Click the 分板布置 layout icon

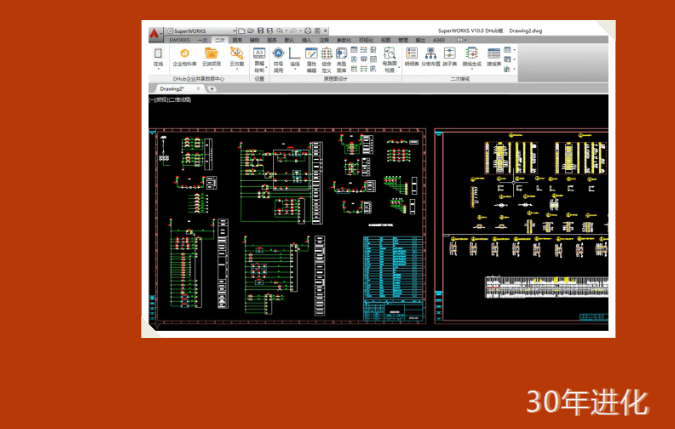[x=430, y=53]
